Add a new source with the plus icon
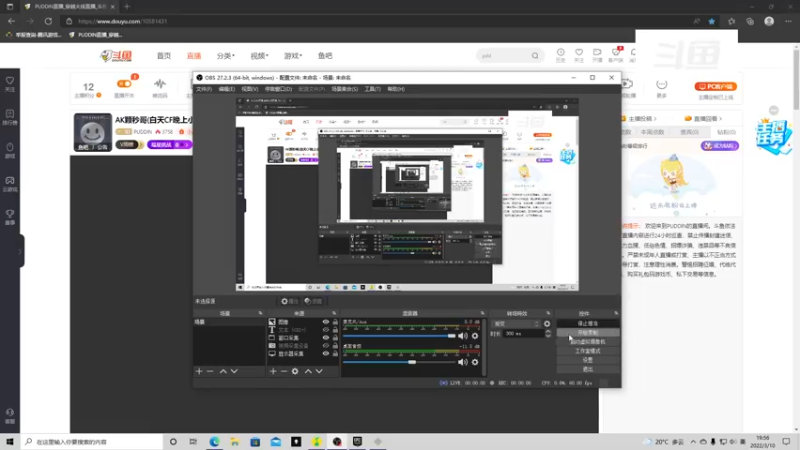800x450 pixels. [x=273, y=371]
